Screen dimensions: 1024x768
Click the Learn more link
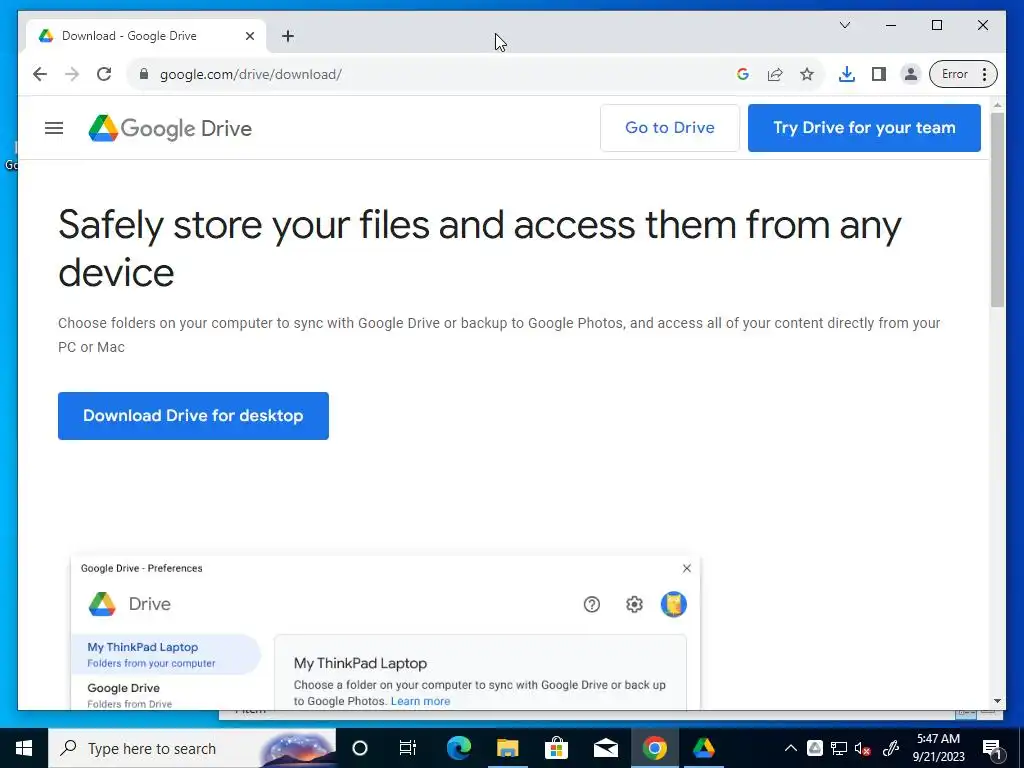click(x=421, y=701)
